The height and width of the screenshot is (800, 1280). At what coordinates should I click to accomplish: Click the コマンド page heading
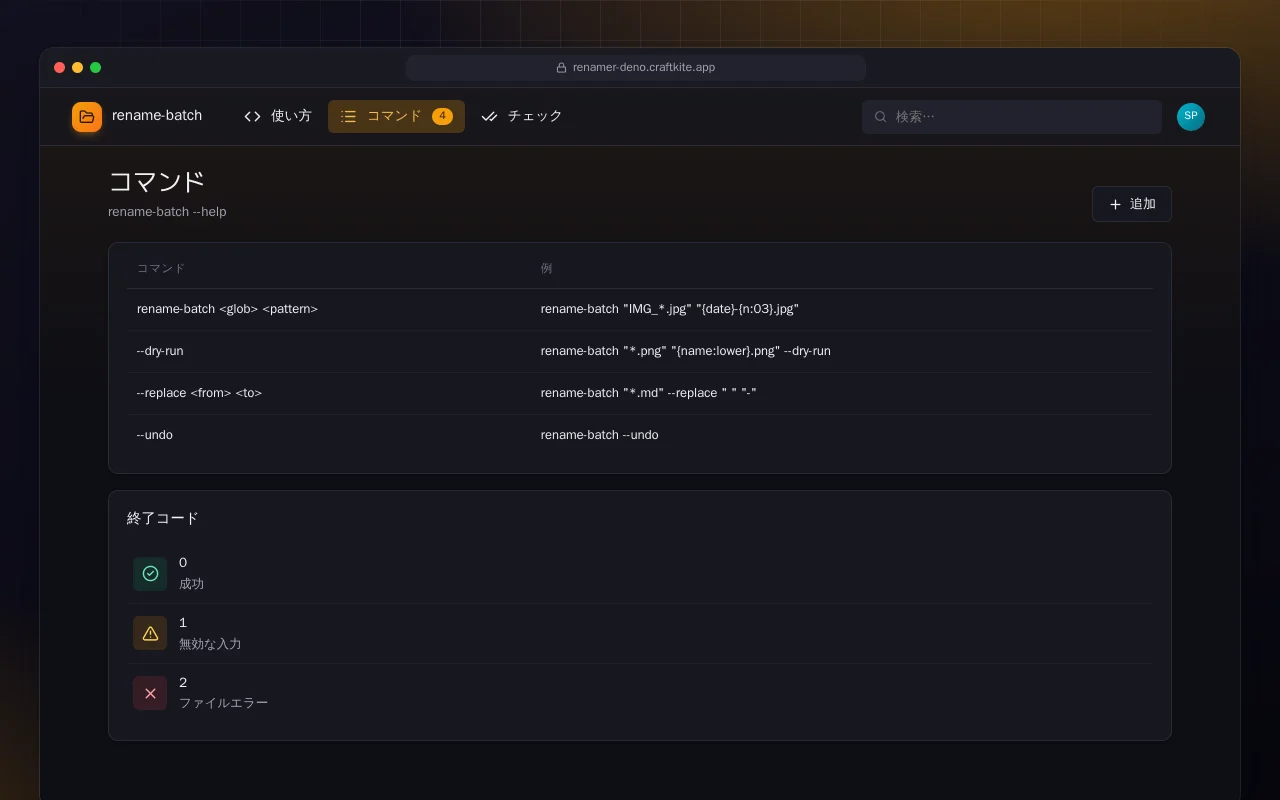click(156, 182)
